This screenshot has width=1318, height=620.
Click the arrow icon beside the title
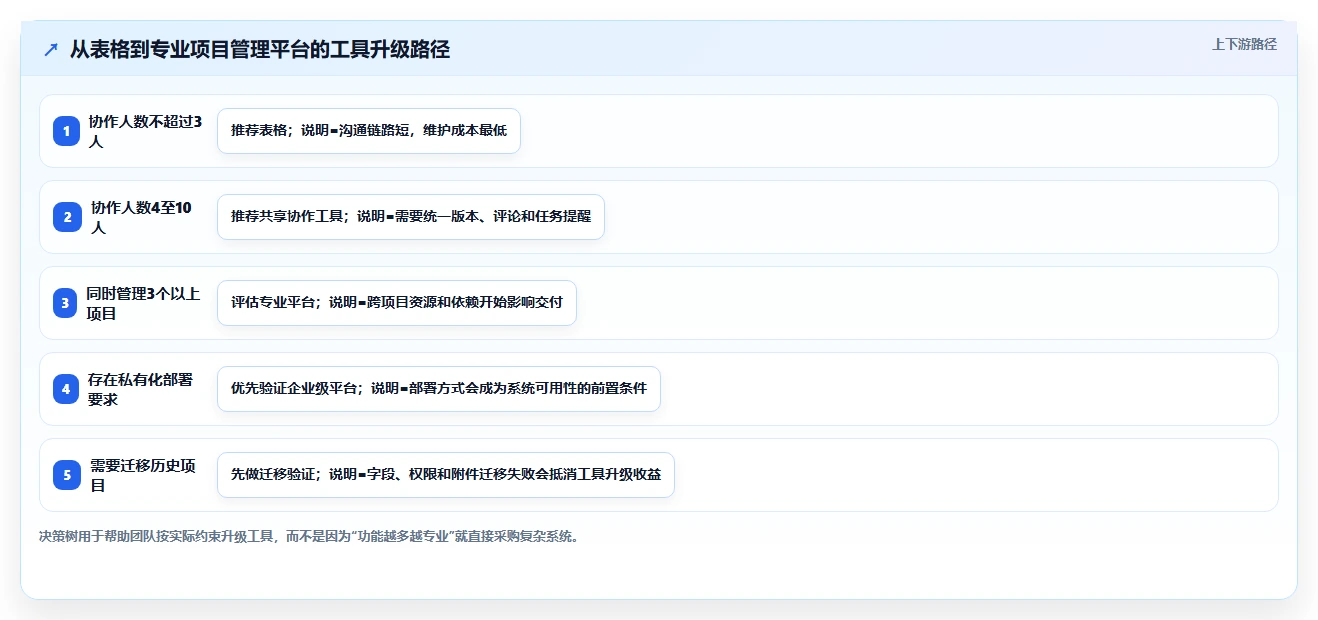click(x=51, y=50)
